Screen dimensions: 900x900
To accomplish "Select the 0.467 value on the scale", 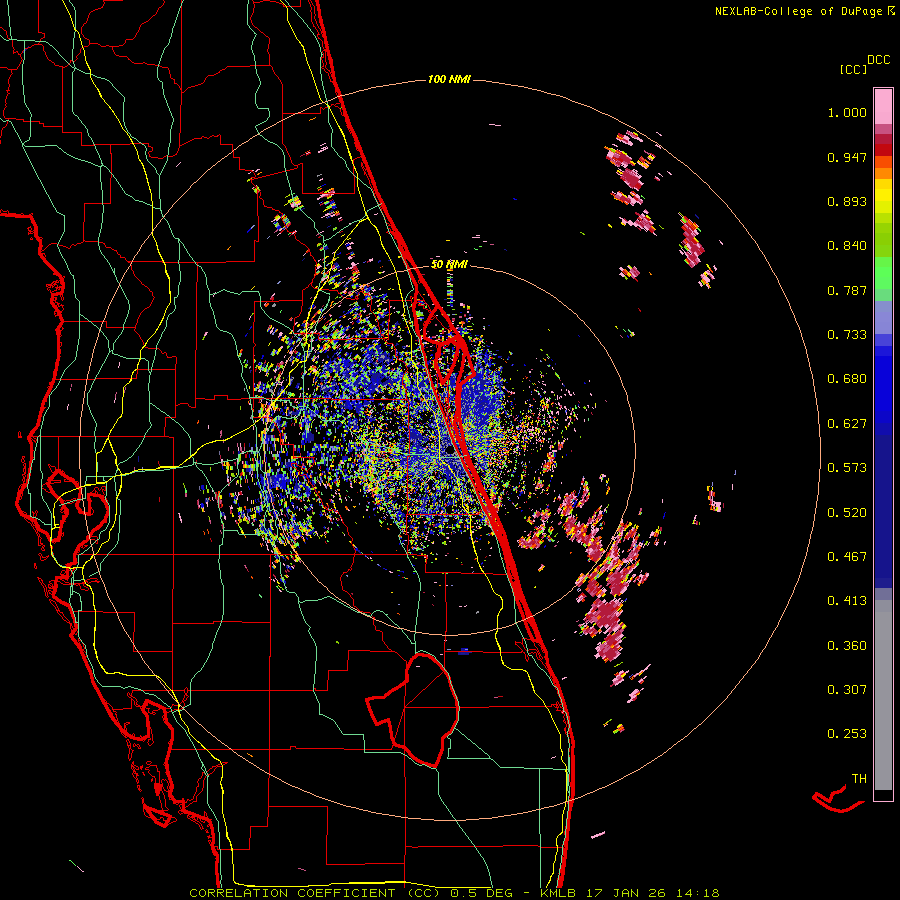I will [847, 557].
